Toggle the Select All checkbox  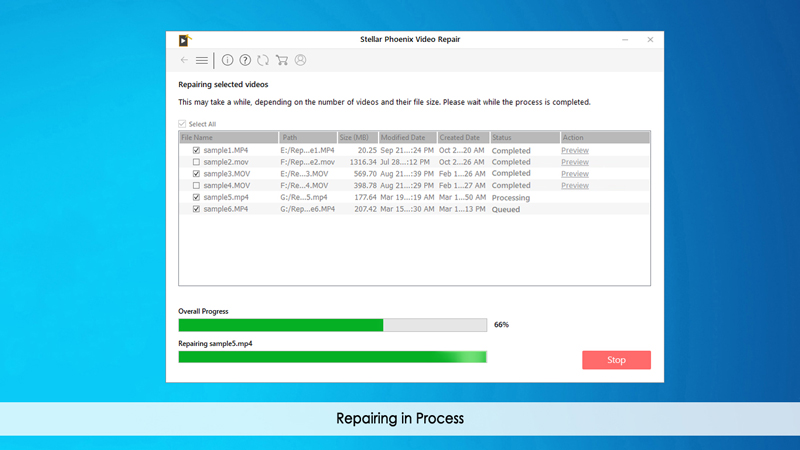point(182,124)
